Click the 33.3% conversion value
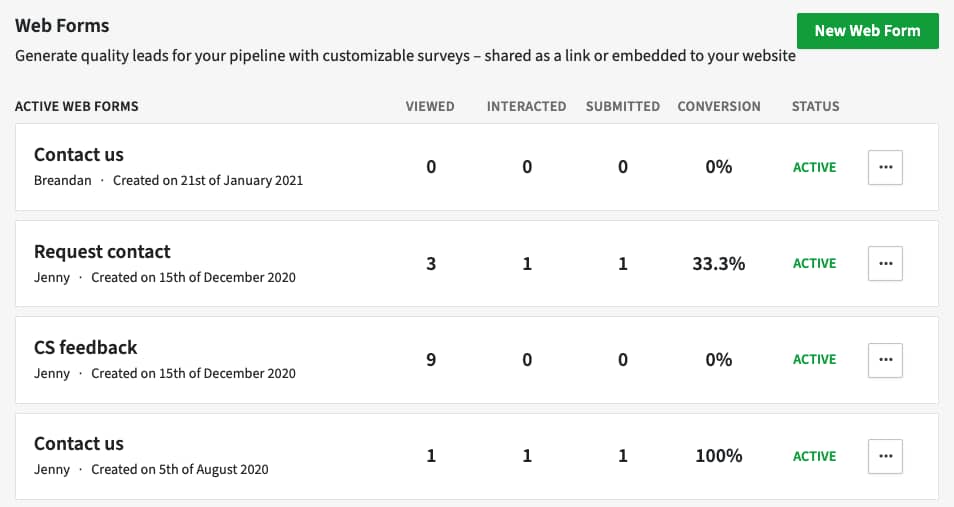The height and width of the screenshot is (507, 954). point(719,264)
